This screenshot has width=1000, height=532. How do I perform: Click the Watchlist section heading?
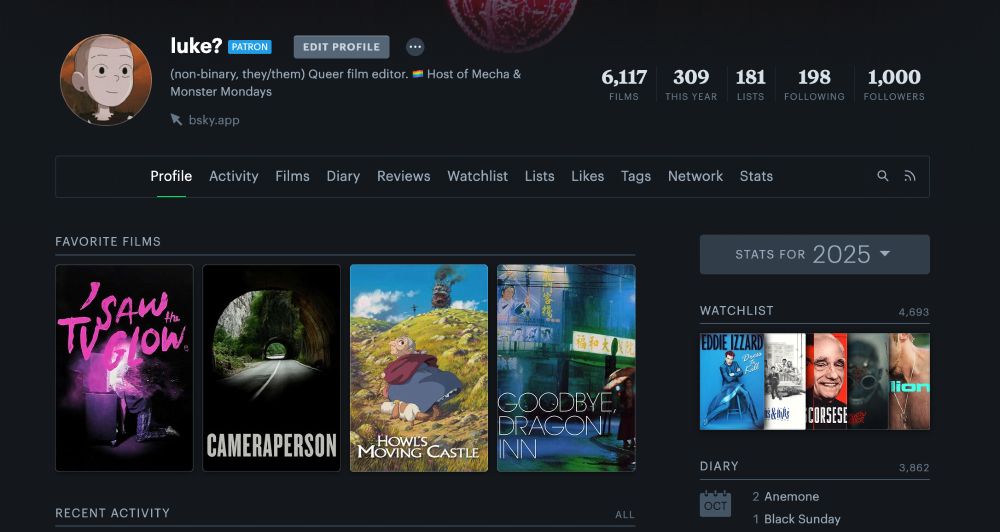coord(737,311)
